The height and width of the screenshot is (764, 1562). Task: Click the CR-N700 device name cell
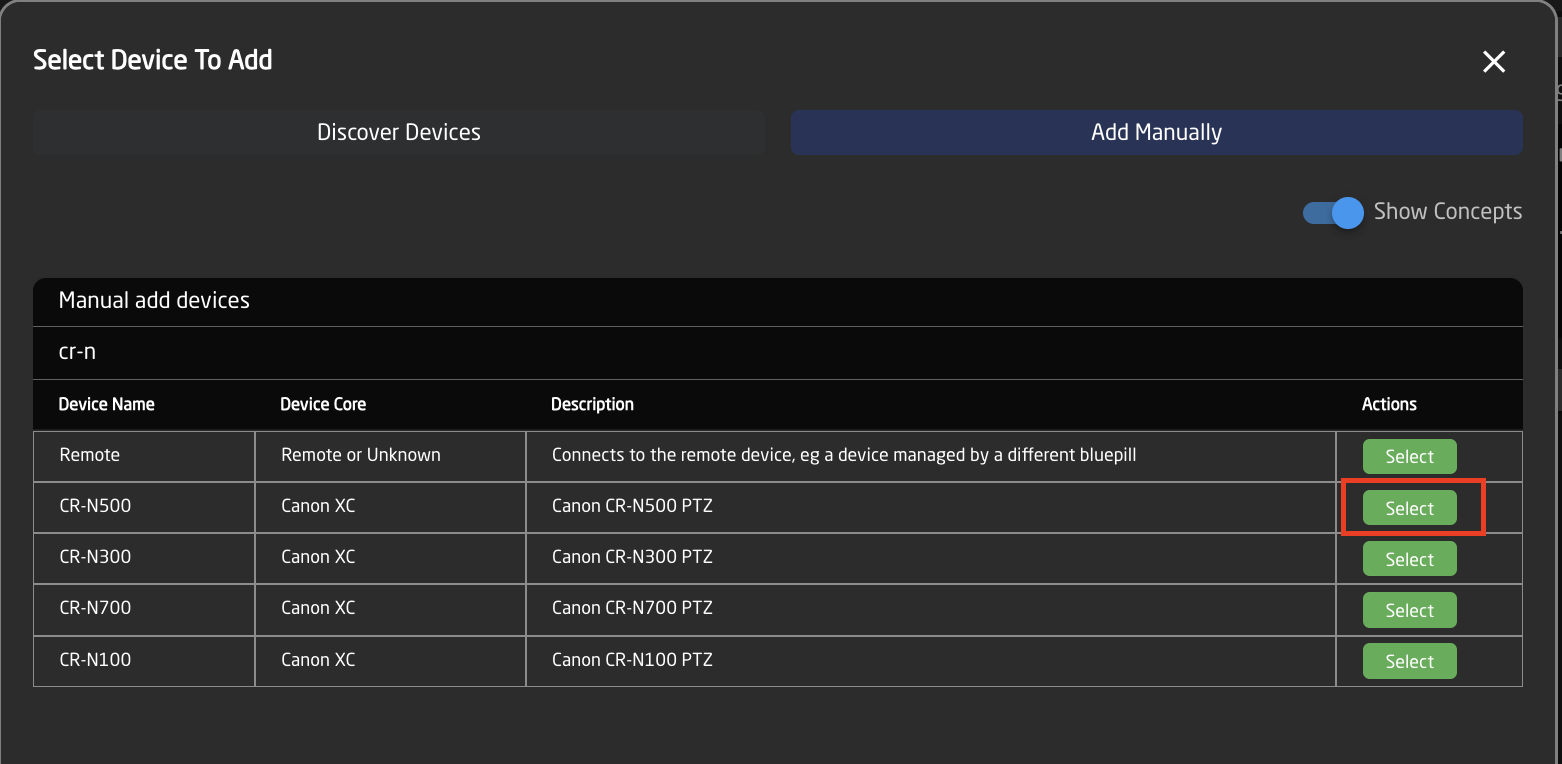(94, 609)
